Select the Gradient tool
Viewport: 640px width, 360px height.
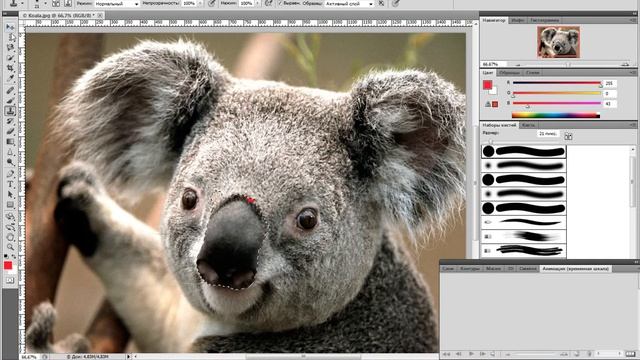(x=10, y=142)
